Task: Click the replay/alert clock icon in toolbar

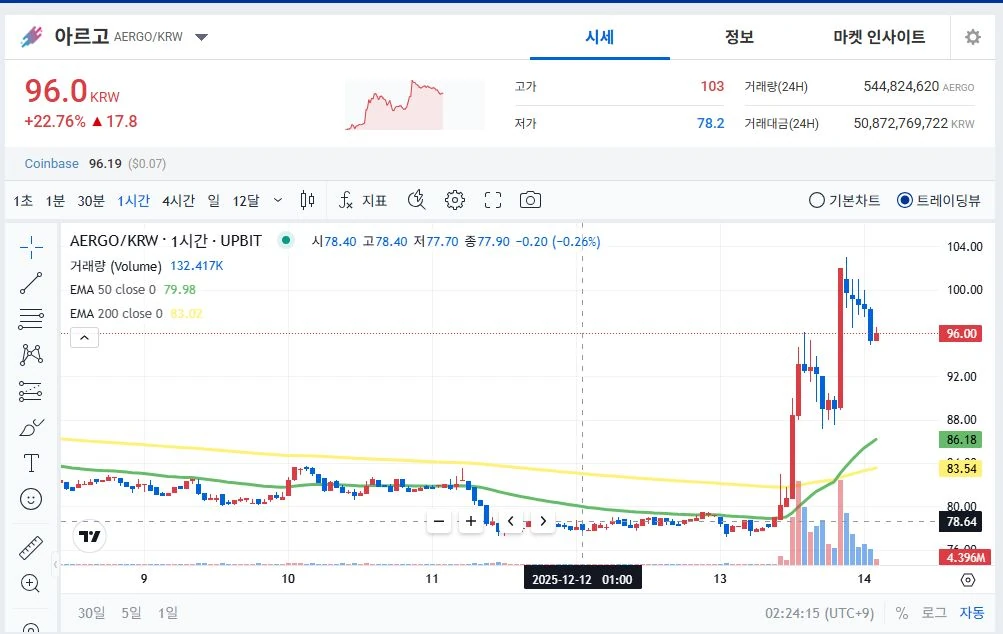Action: coord(416,200)
